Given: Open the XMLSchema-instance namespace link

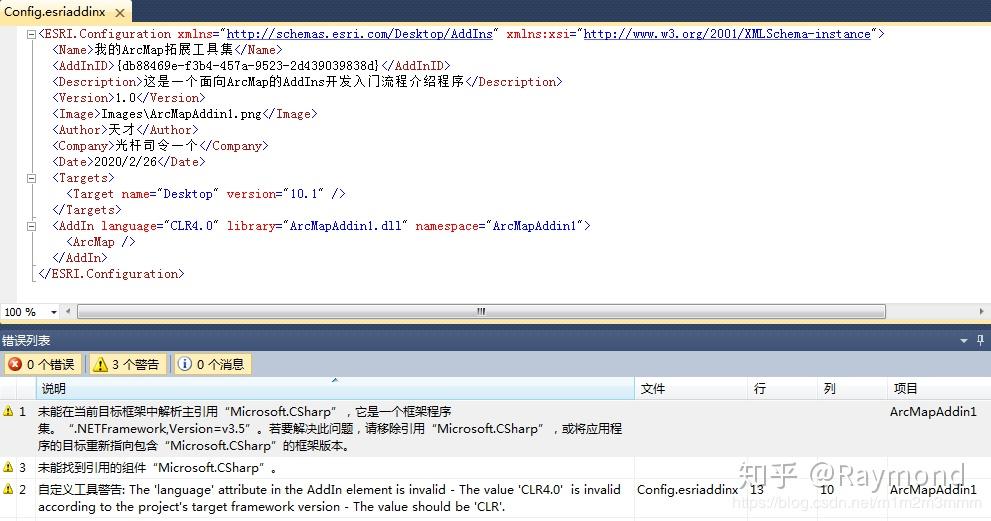Looking at the screenshot, I should 727,34.
